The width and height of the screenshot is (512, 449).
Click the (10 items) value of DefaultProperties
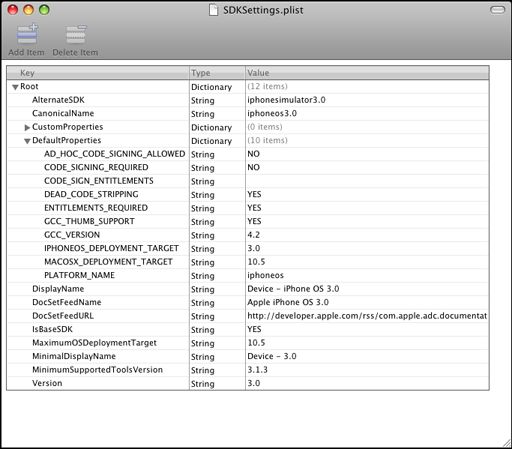pyautogui.click(x=267, y=140)
